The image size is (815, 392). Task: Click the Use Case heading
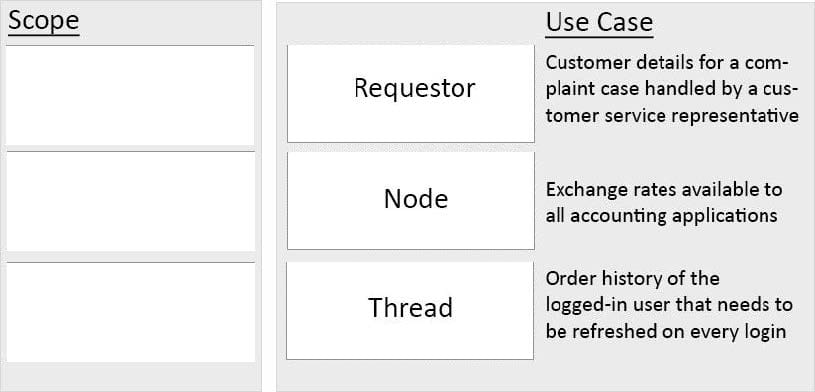599,23
